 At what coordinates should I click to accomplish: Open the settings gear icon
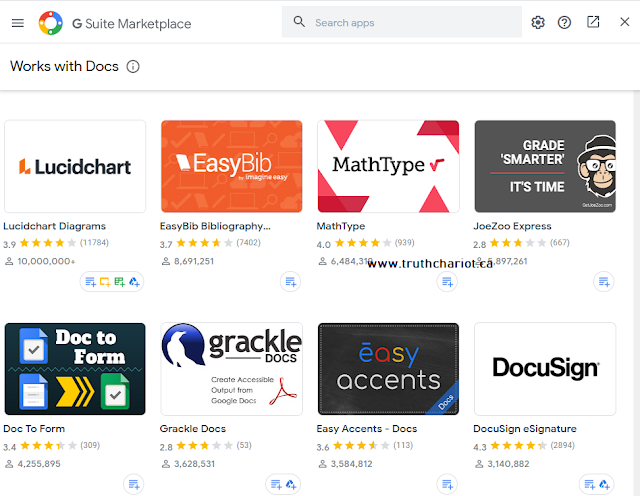coord(538,22)
